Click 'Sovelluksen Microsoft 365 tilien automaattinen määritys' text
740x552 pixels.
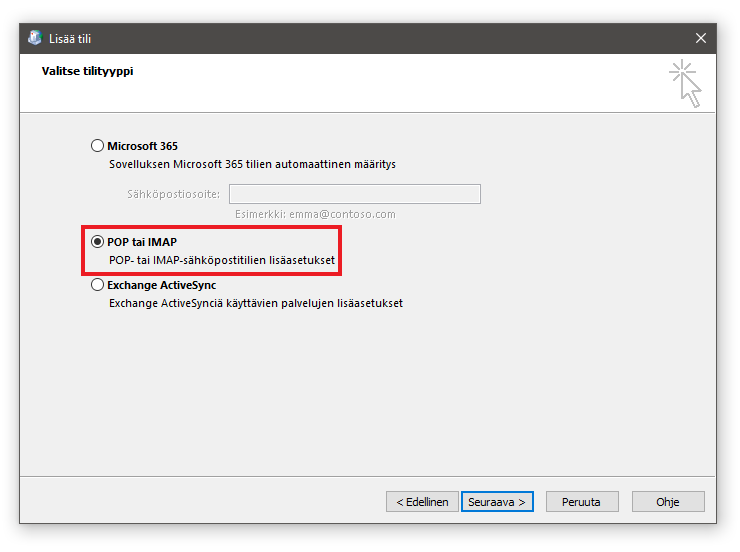(252, 164)
